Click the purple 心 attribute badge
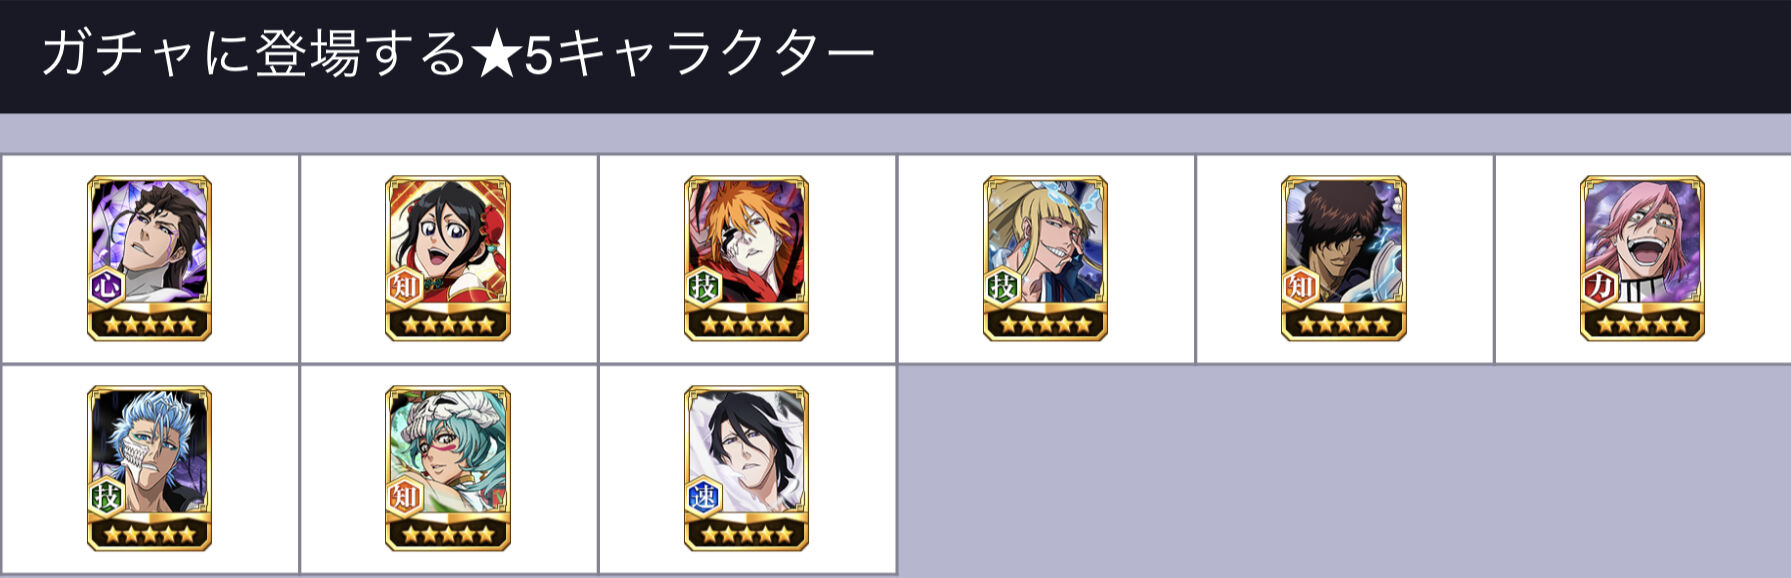The height and width of the screenshot is (578, 1791). (x=106, y=288)
